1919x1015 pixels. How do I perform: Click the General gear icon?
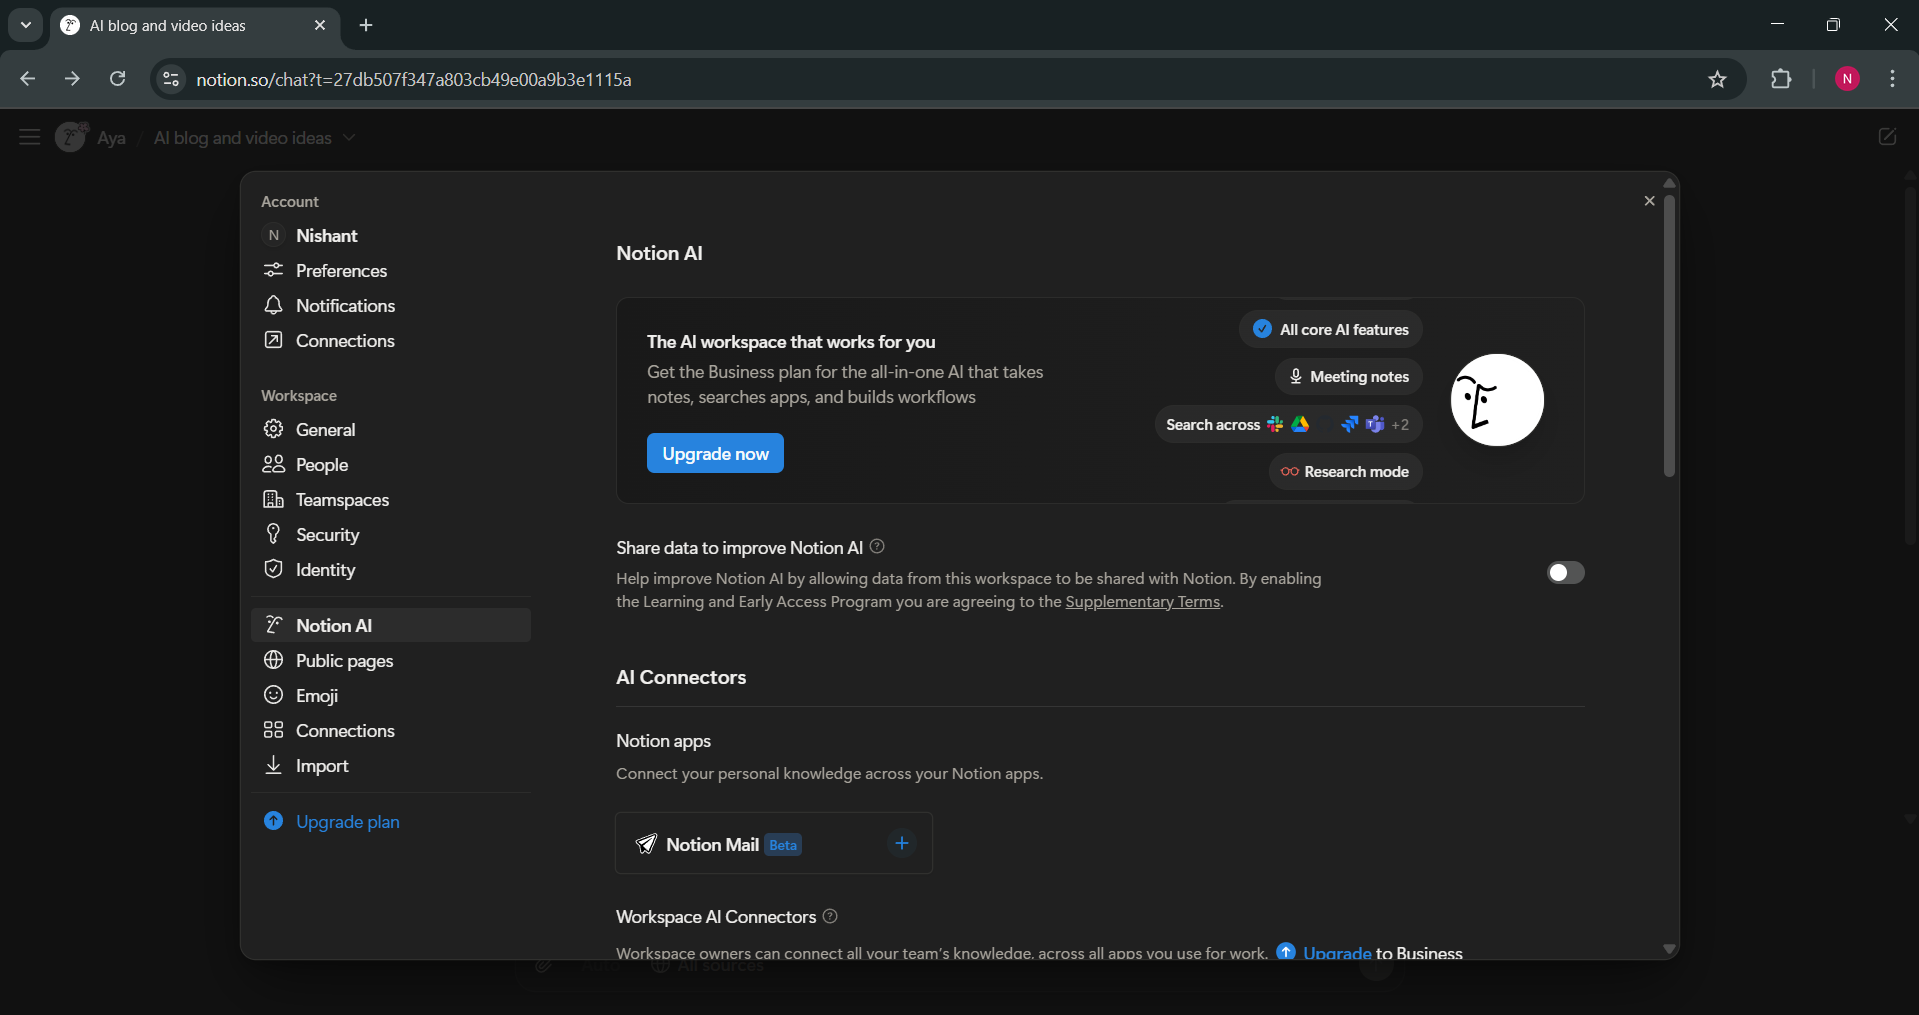pos(273,429)
